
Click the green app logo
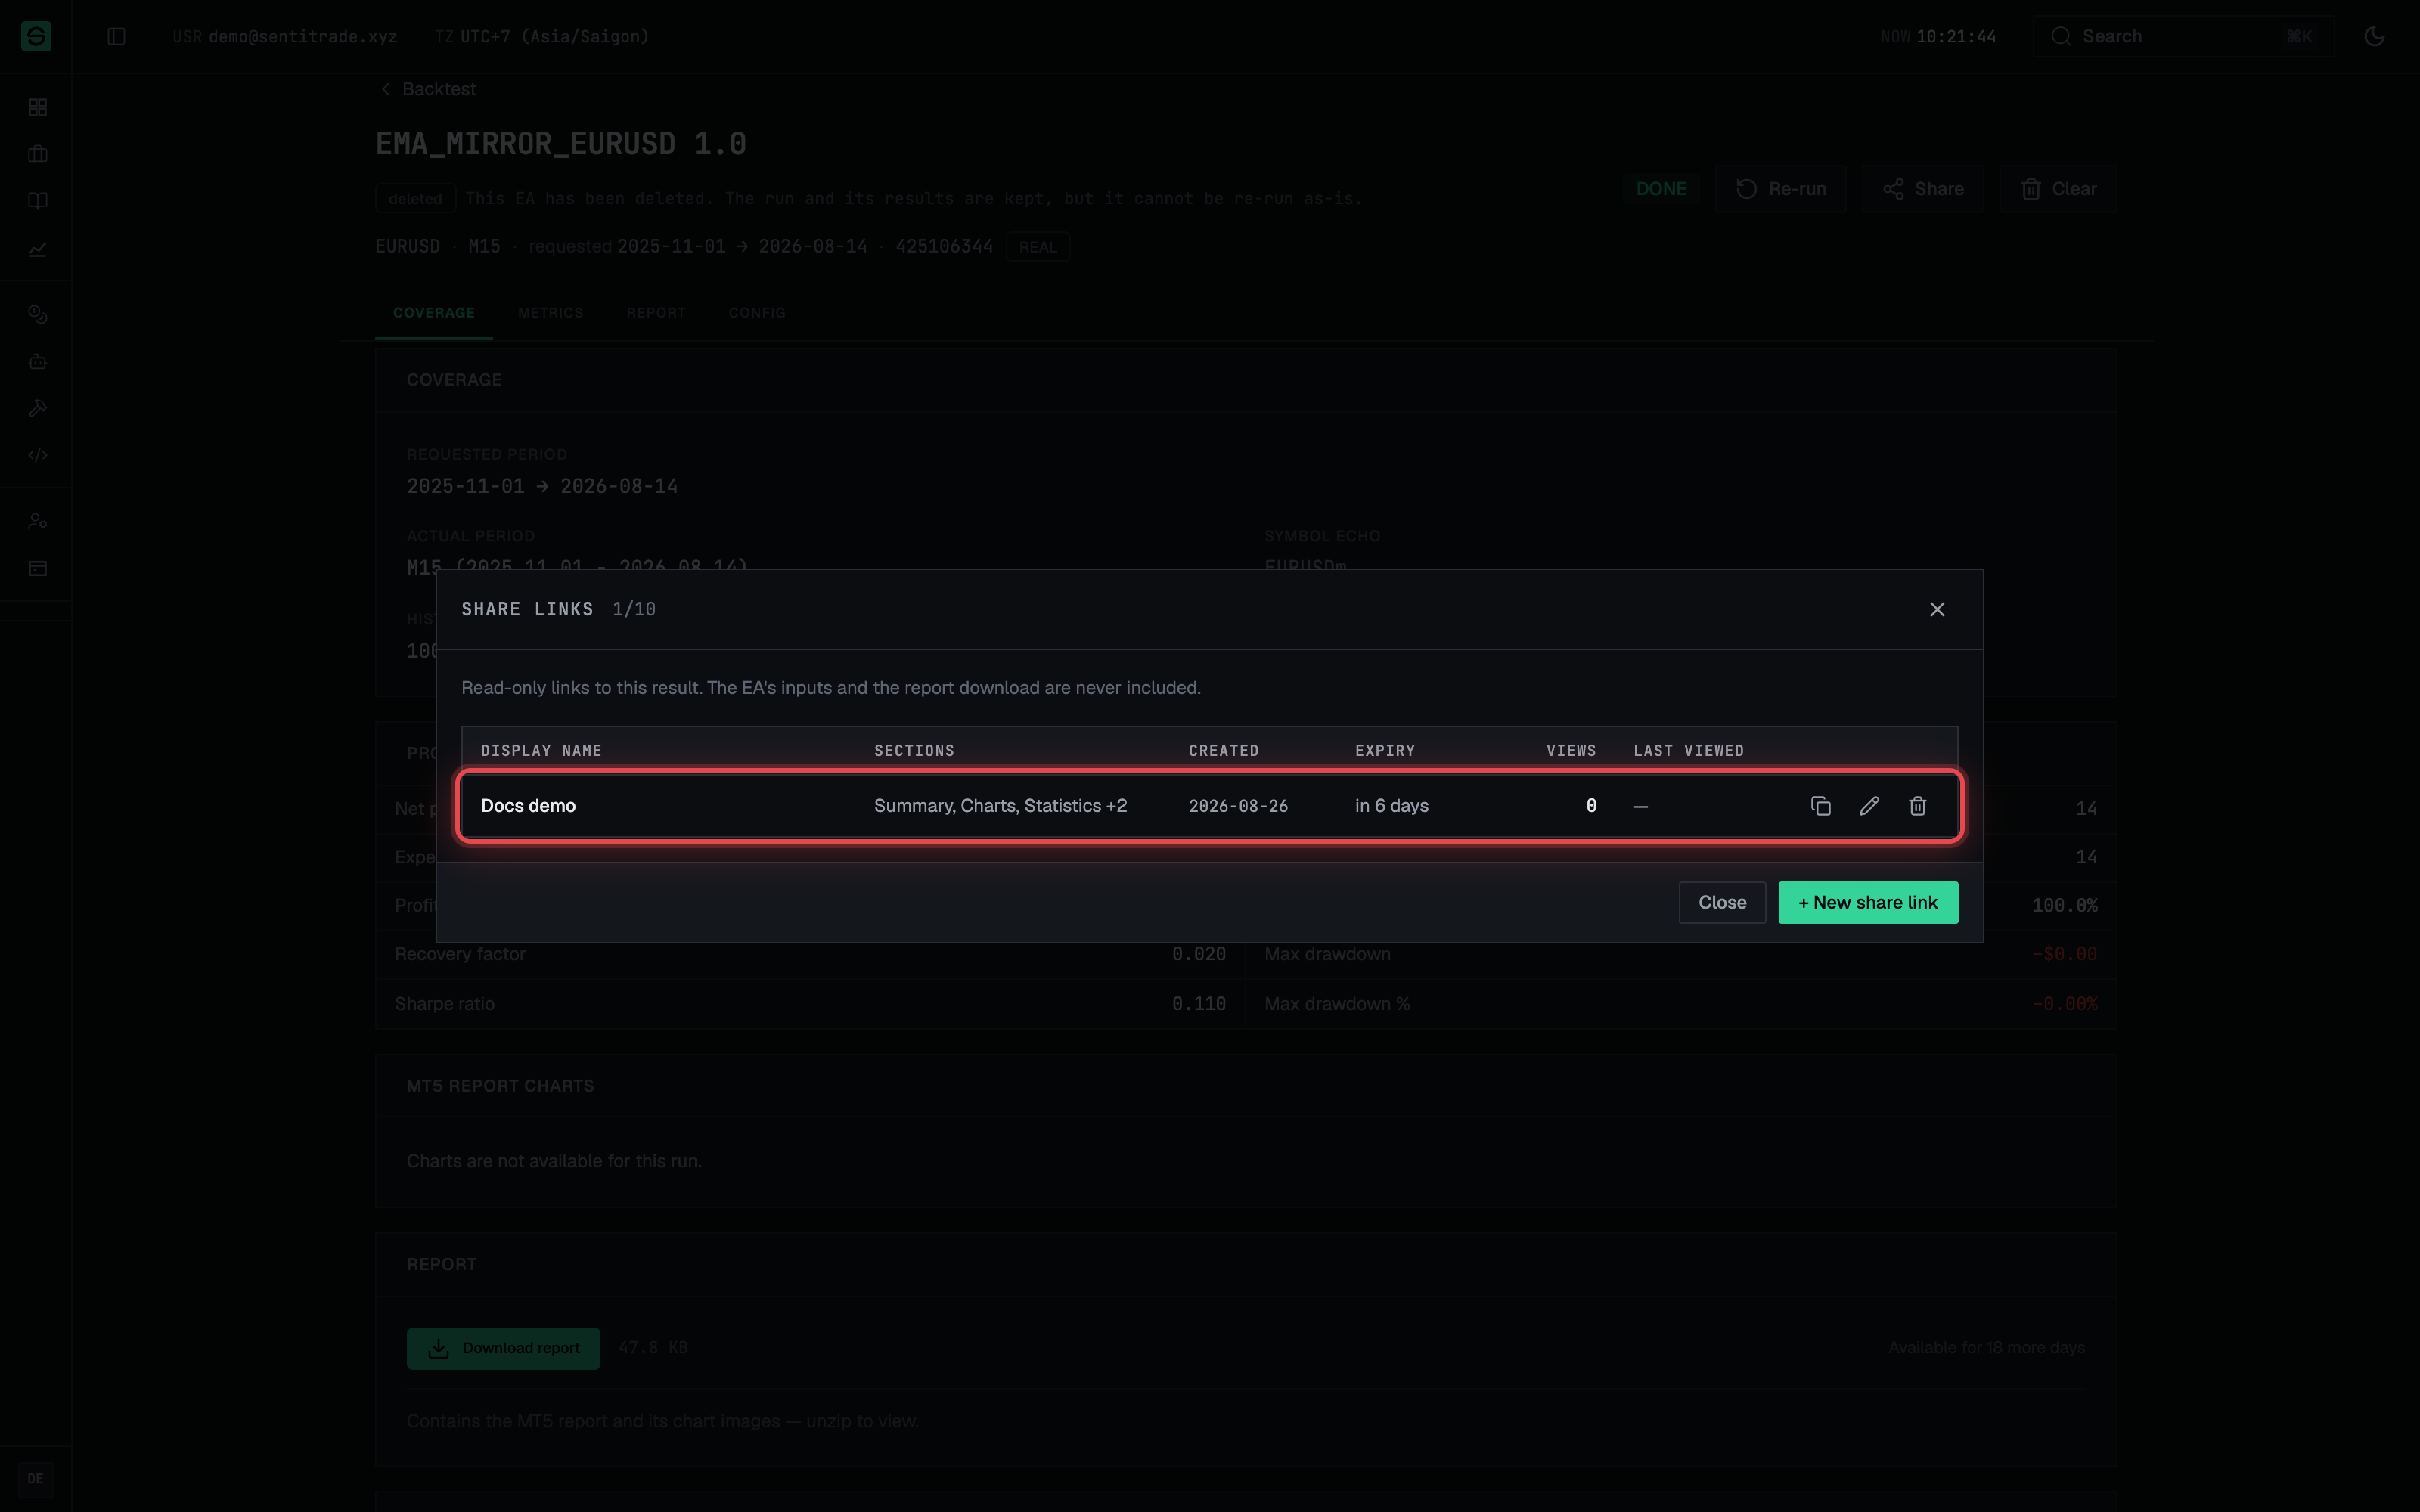click(36, 36)
